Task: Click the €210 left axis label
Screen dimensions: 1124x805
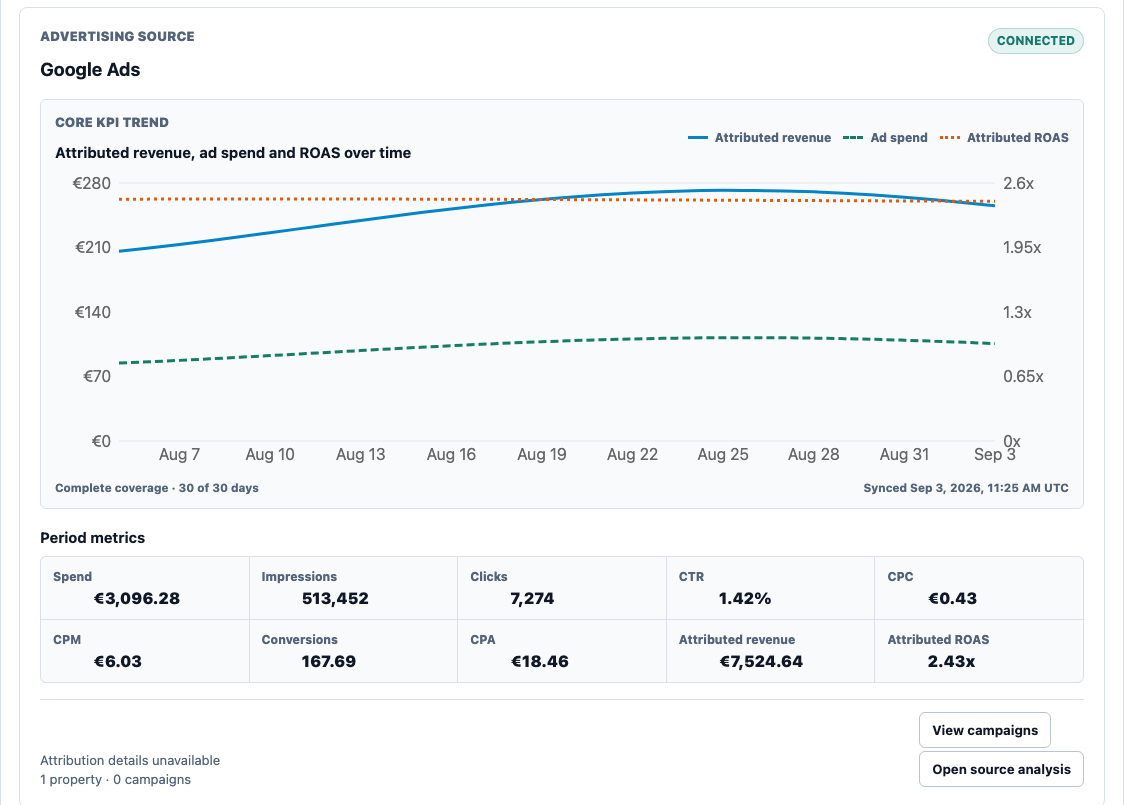Action: [x=93, y=247]
